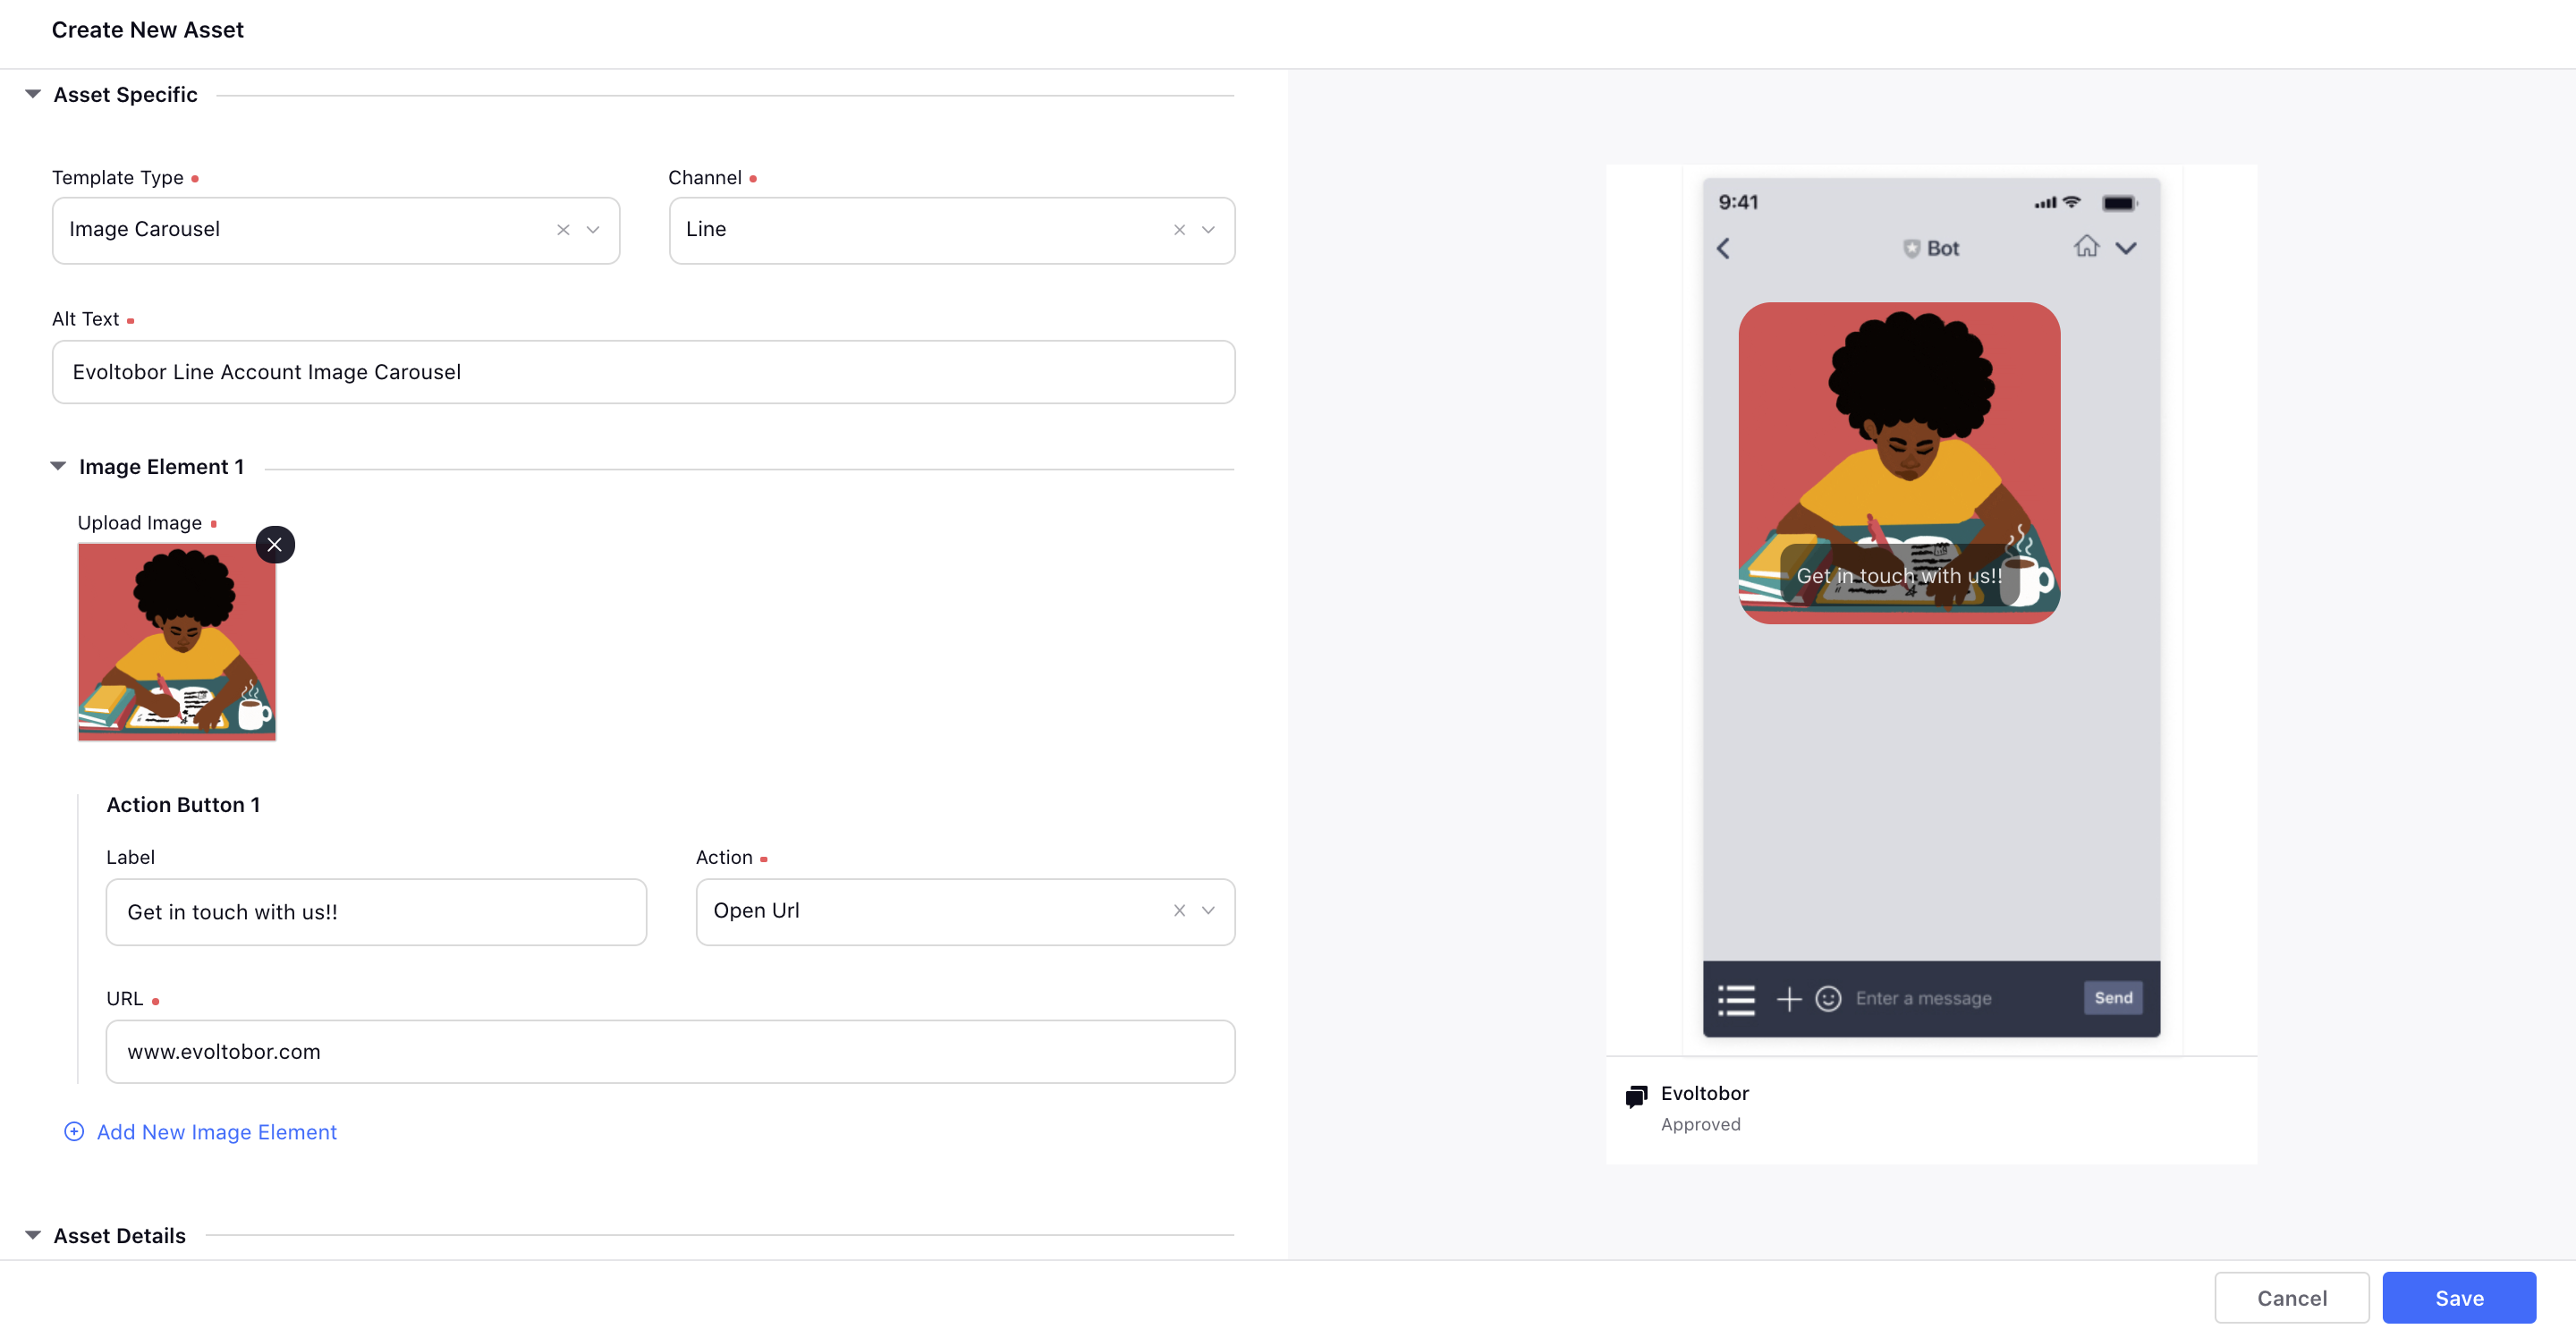Click the back arrow in phone preview

[x=1727, y=250]
